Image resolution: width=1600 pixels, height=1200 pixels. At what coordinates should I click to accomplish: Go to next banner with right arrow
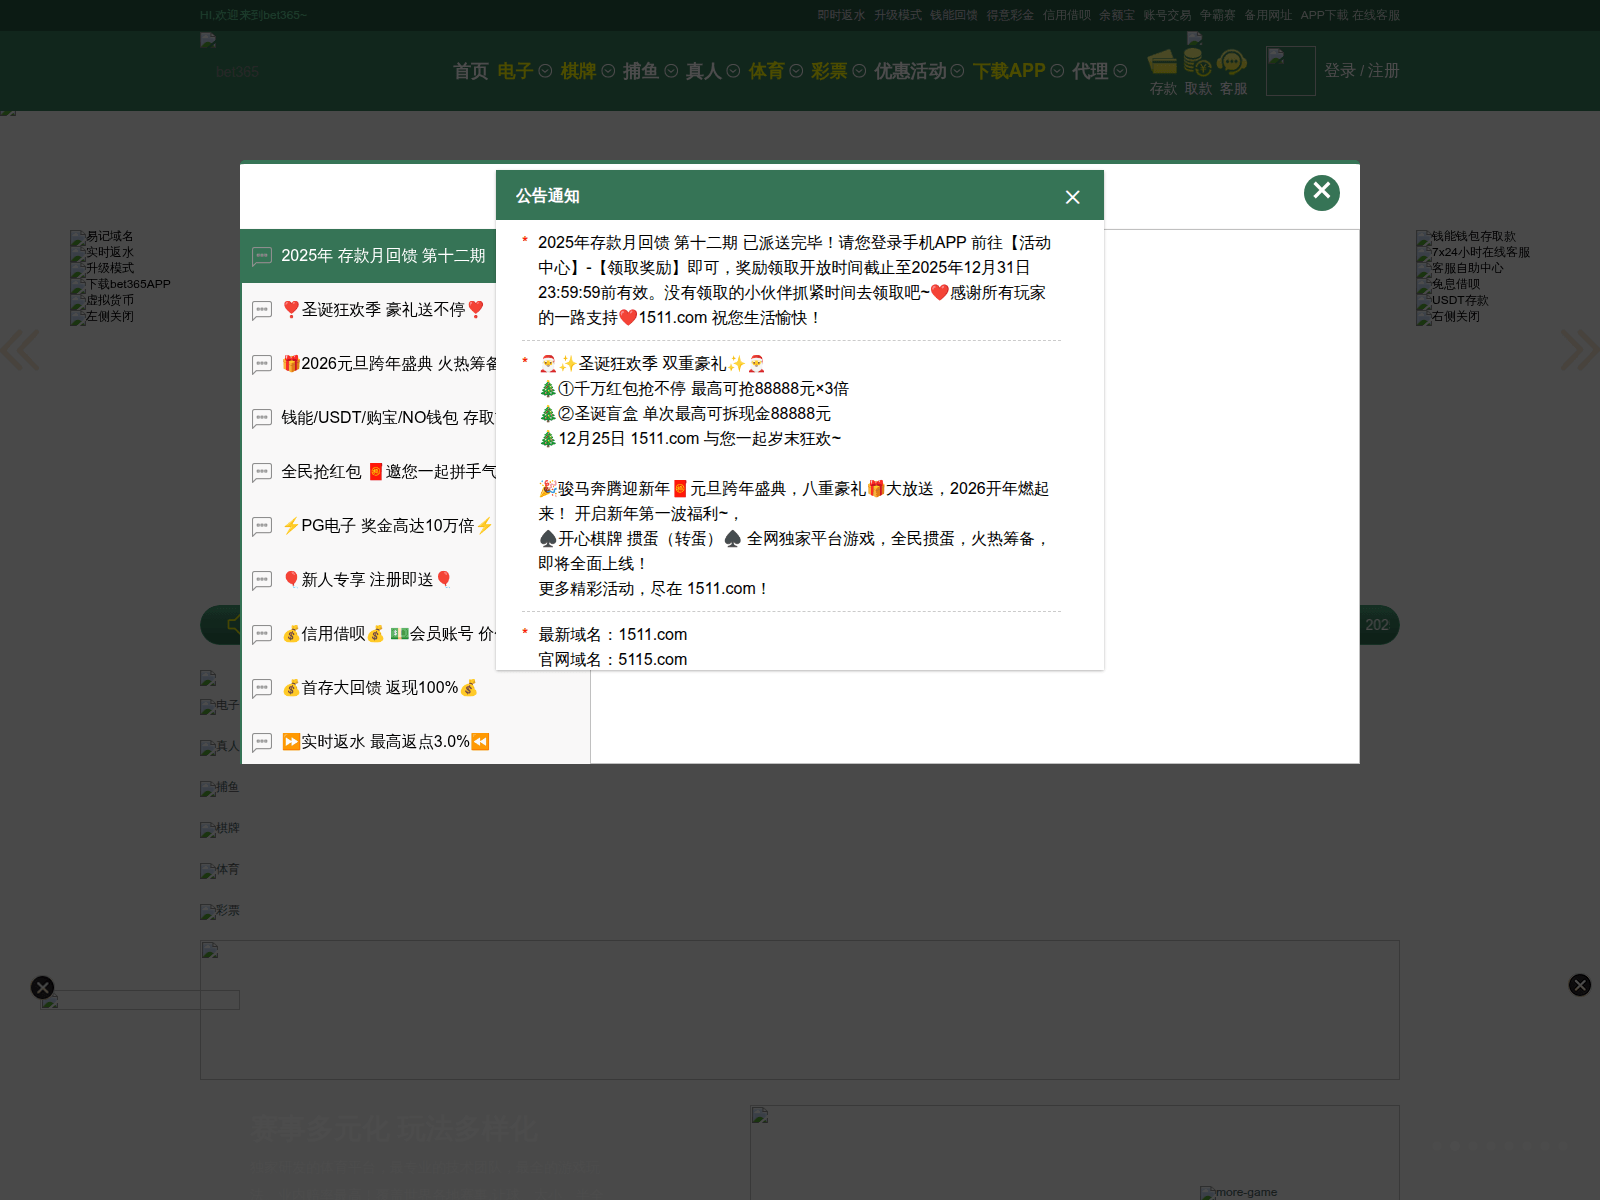point(1580,350)
